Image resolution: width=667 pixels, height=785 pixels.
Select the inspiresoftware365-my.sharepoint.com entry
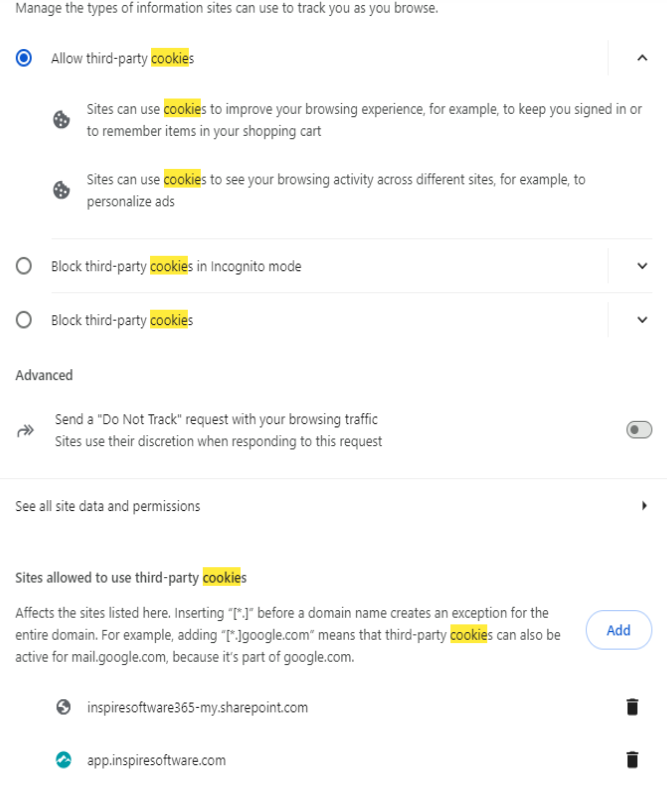(x=197, y=707)
